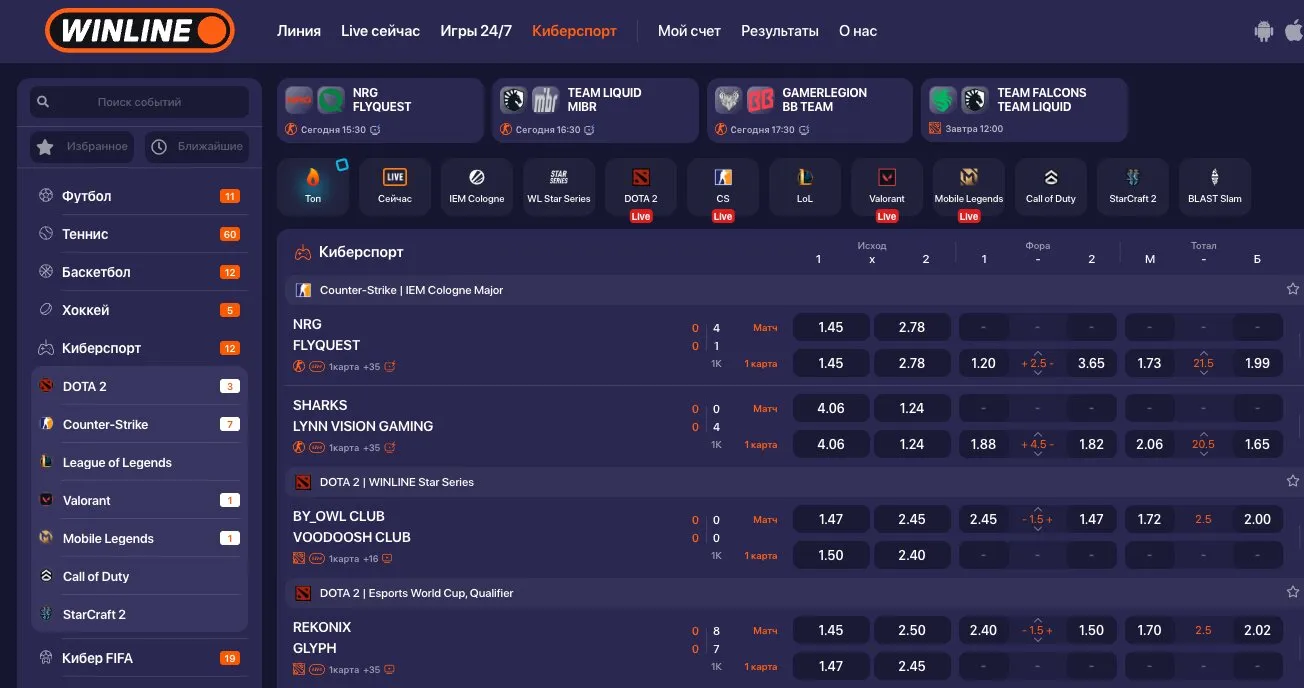This screenshot has height=688, width=1304.
Task: Select the Mobile Legends filter tile
Action: pos(969,187)
